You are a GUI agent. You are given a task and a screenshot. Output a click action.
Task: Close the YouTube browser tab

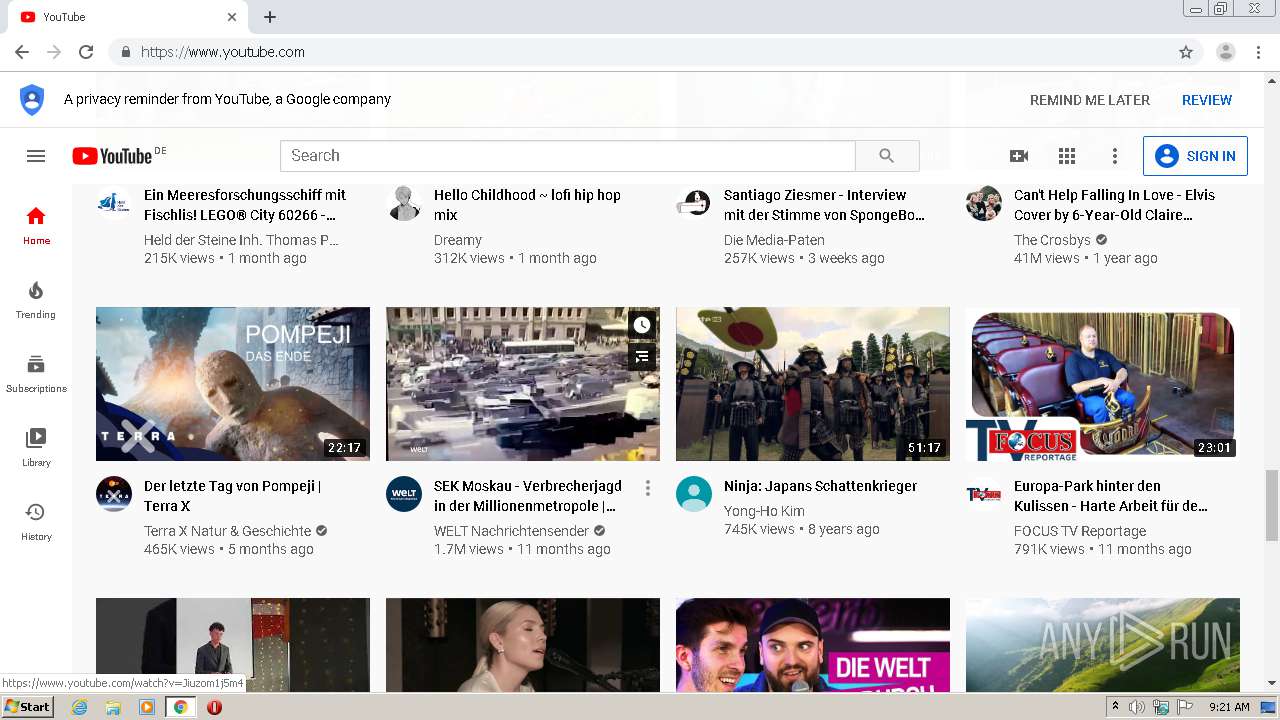pyautogui.click(x=232, y=17)
